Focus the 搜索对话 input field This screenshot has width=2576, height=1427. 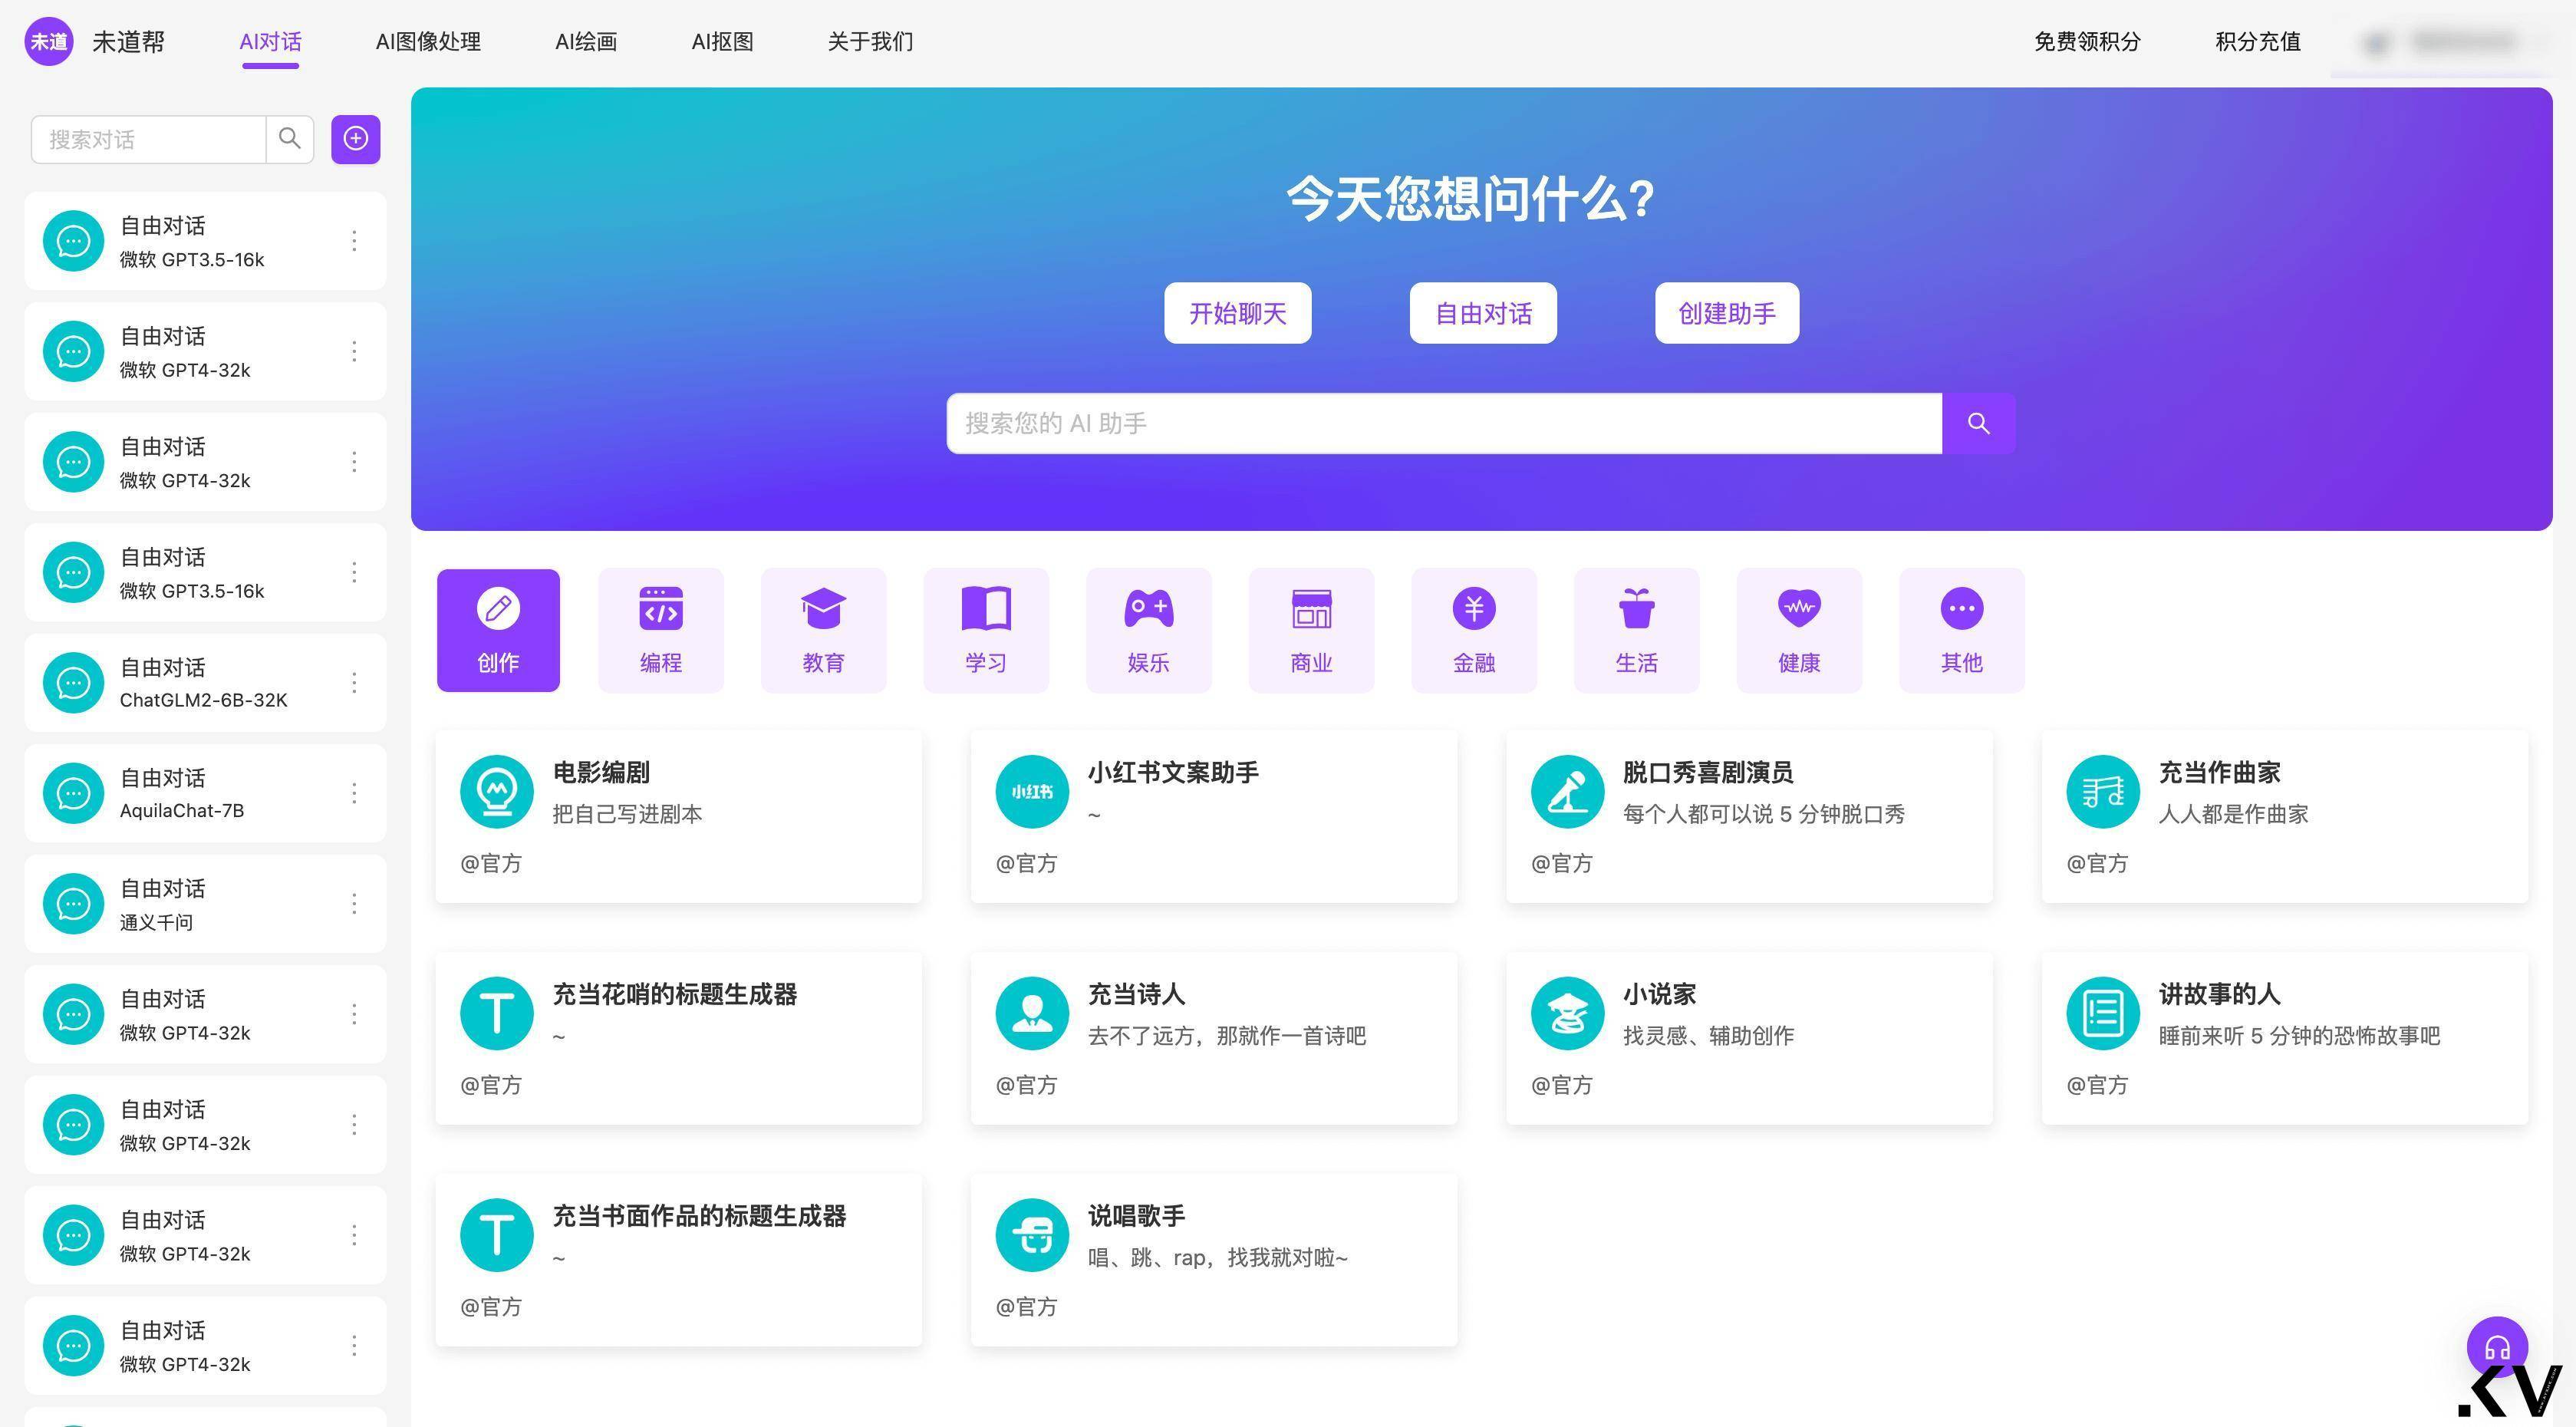(x=149, y=139)
